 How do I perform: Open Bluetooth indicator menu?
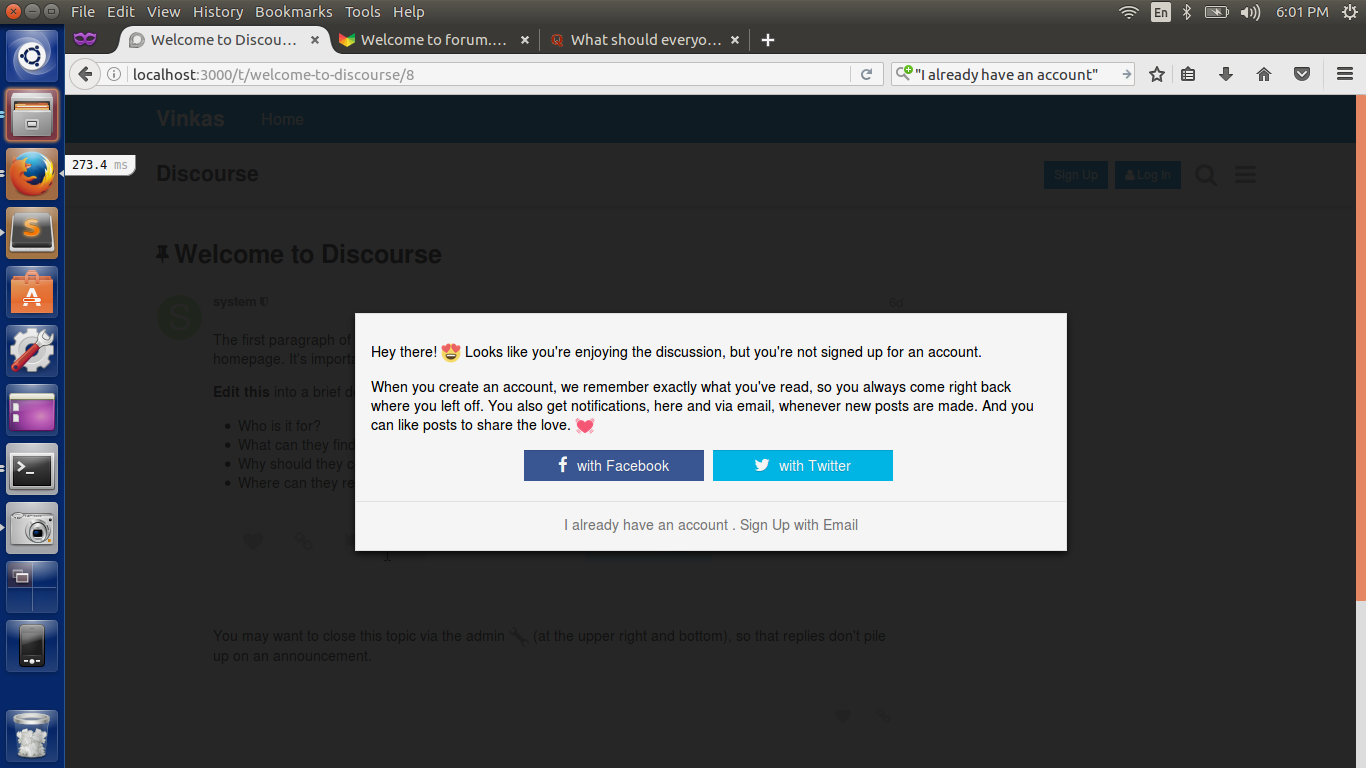tap(1187, 12)
